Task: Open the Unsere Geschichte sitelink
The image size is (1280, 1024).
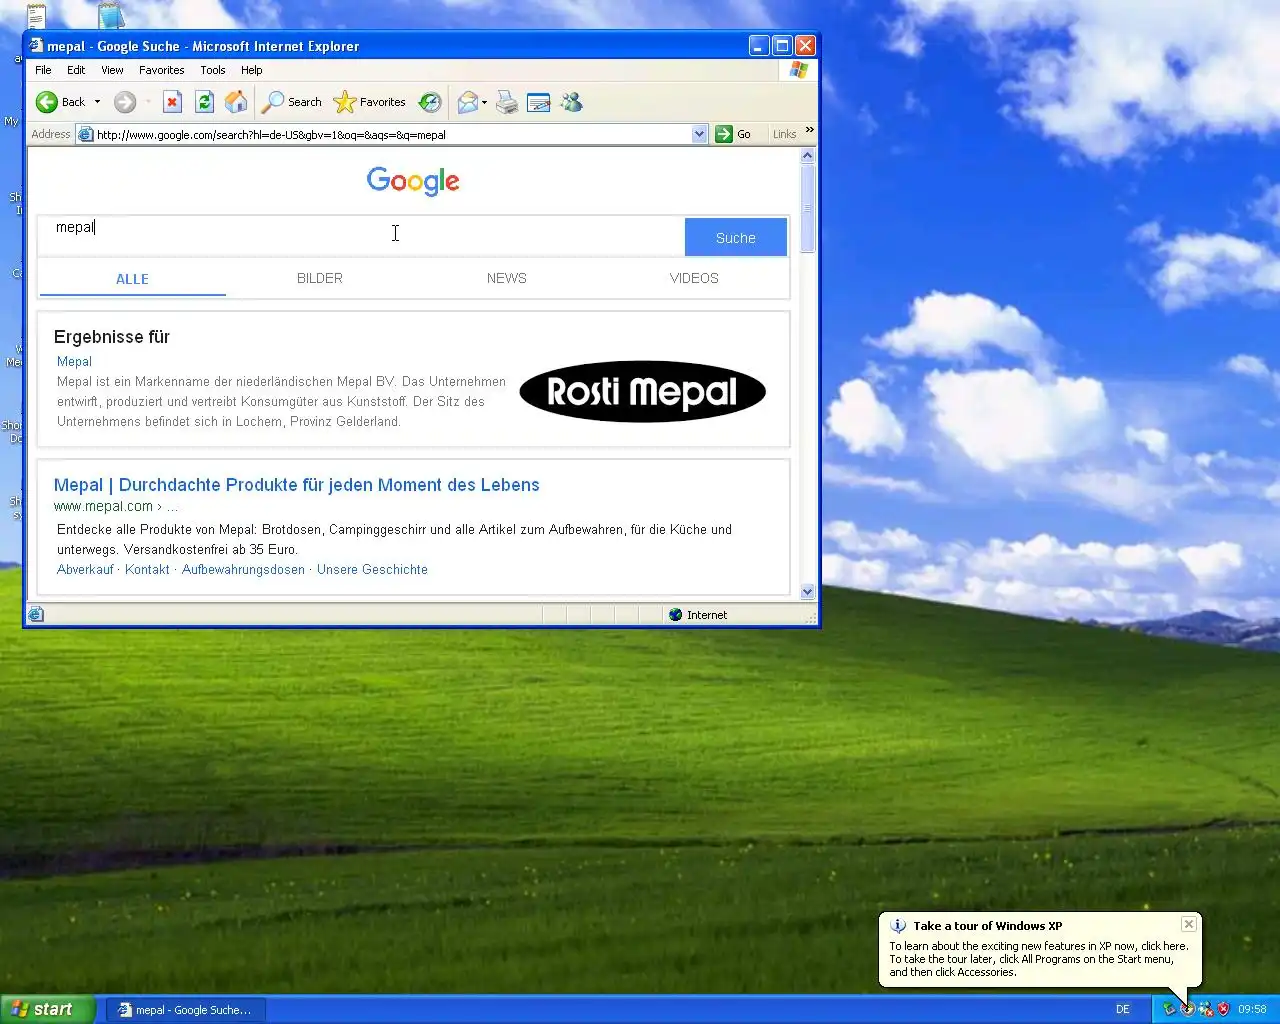Action: click(x=372, y=569)
